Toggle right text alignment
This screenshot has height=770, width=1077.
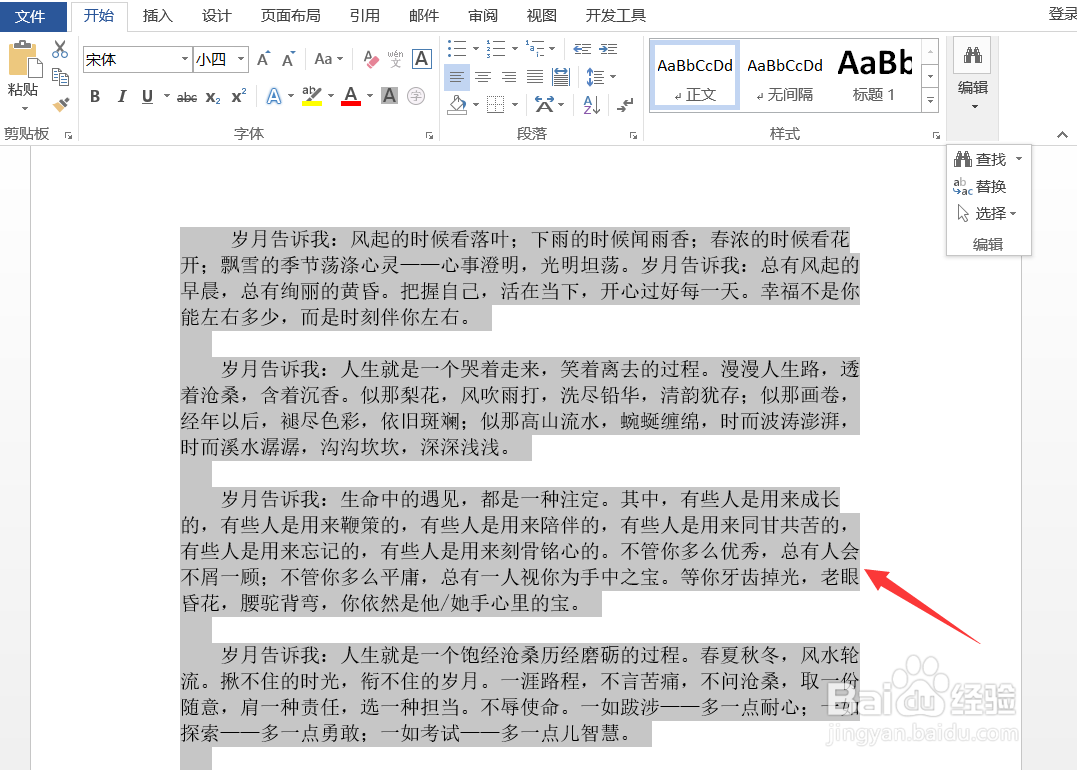[509, 77]
